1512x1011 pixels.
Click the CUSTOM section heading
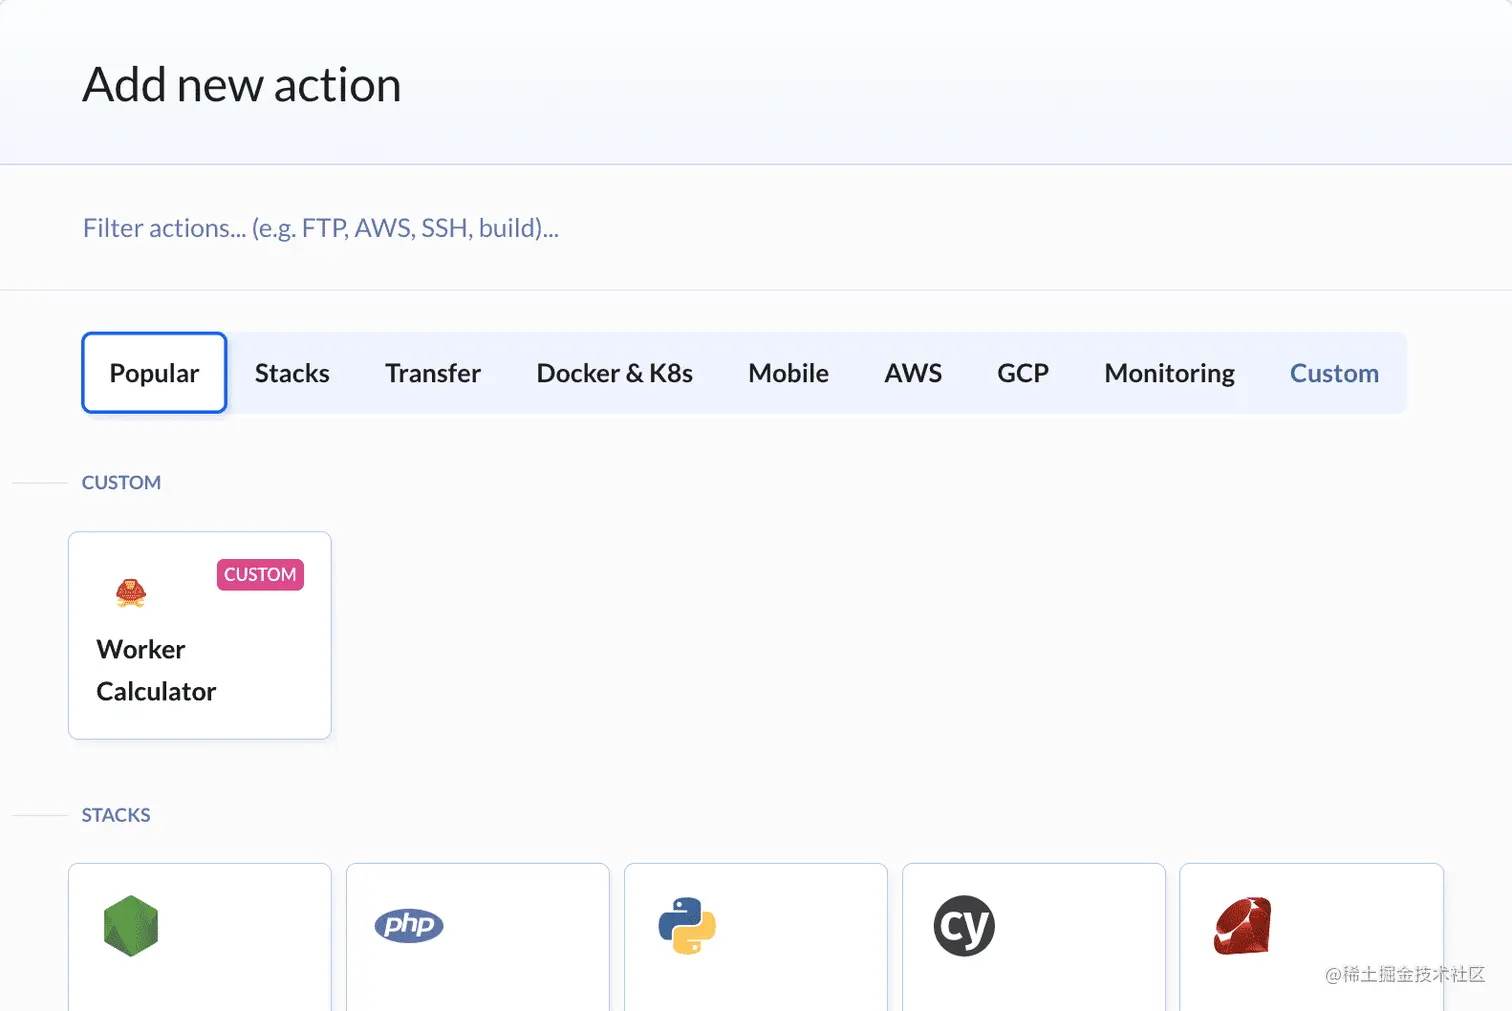coord(121,482)
